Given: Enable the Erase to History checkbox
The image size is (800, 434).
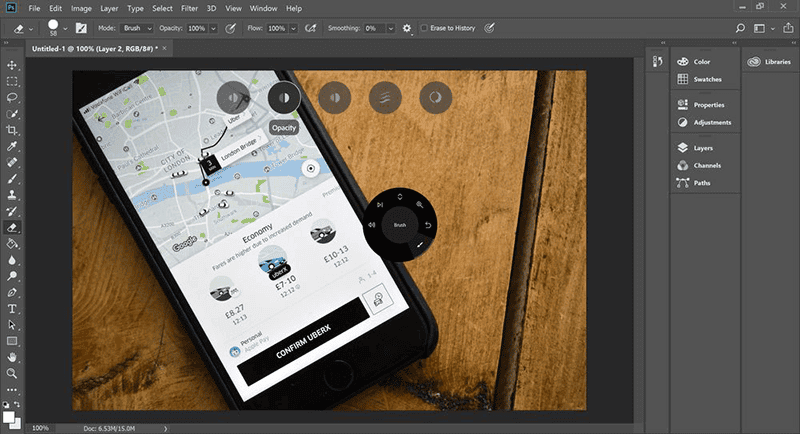Looking at the screenshot, I should pyautogui.click(x=425, y=28).
